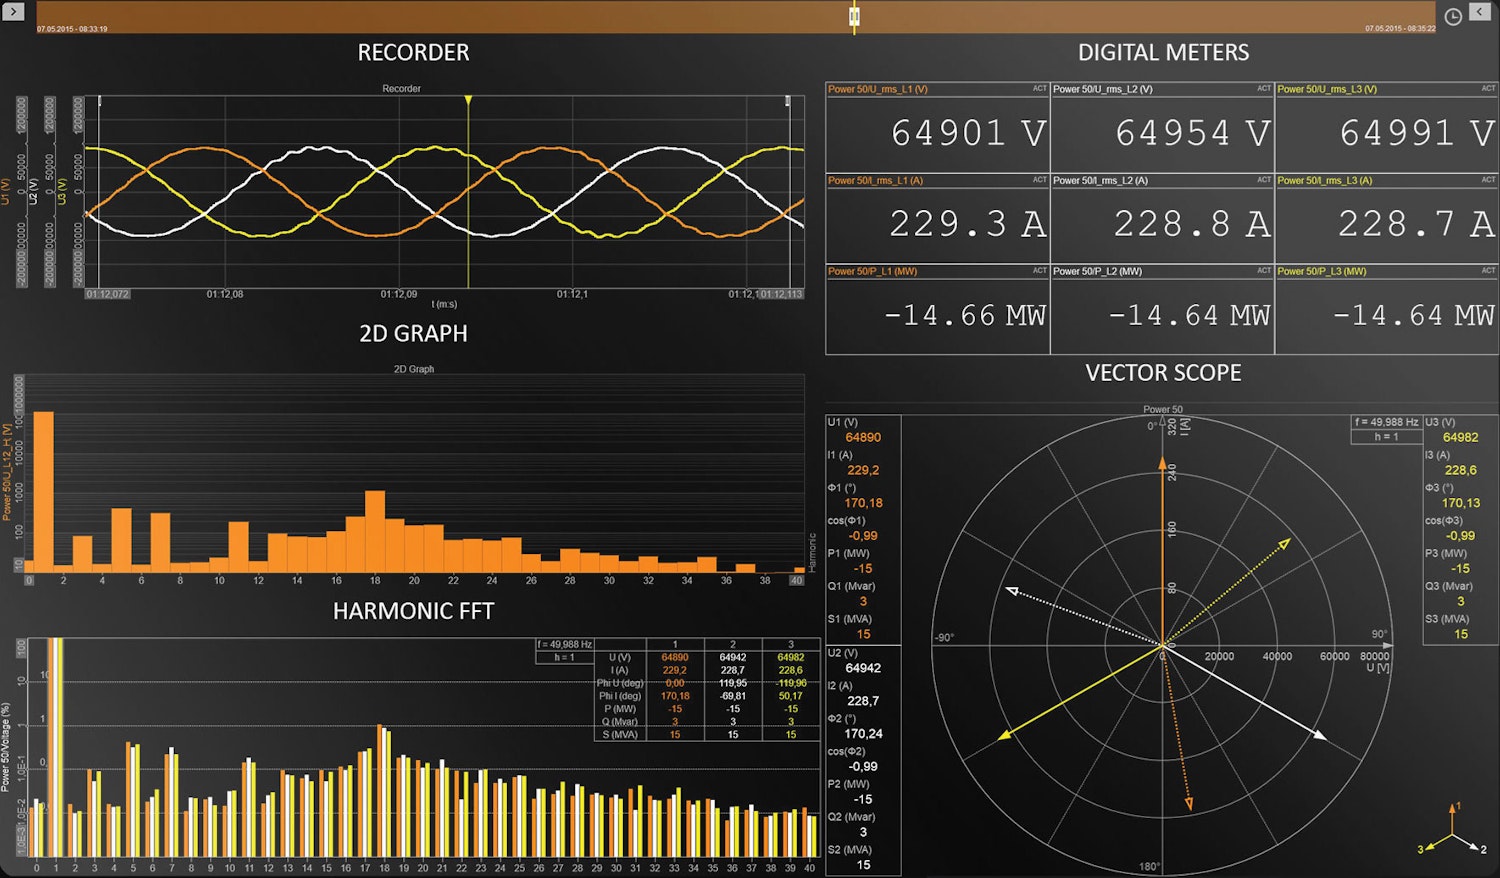Click the U1 (V) recorder axis label
The height and width of the screenshot is (878, 1500).
pos(6,192)
